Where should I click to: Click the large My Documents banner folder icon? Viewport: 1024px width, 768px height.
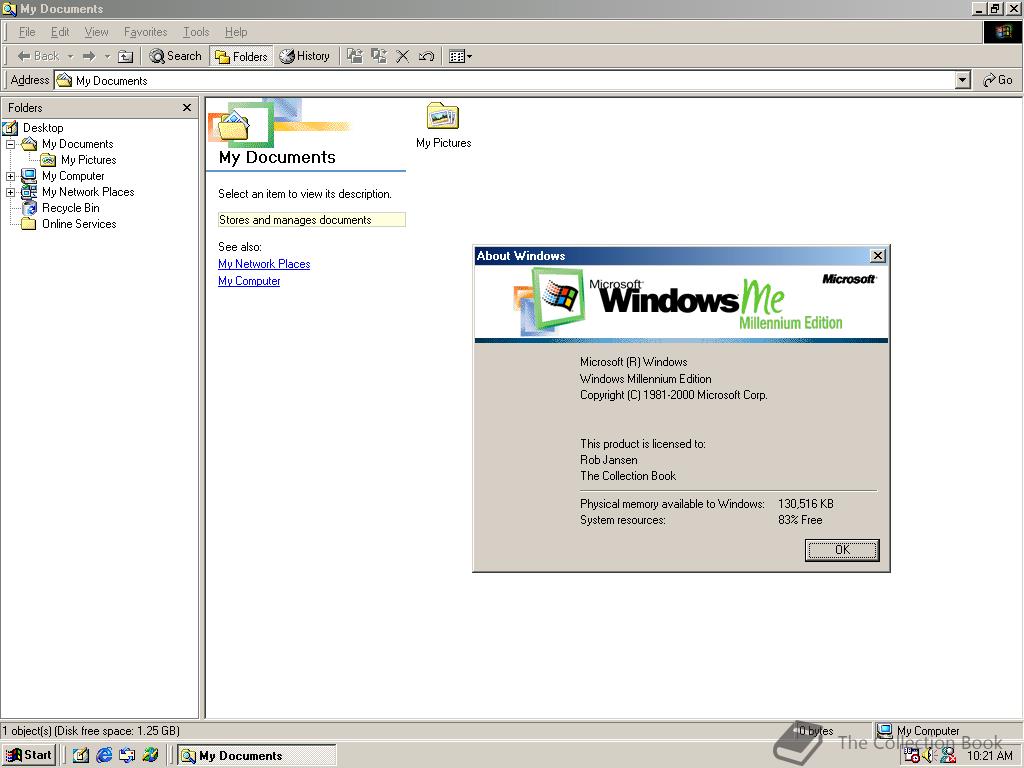coord(233,126)
